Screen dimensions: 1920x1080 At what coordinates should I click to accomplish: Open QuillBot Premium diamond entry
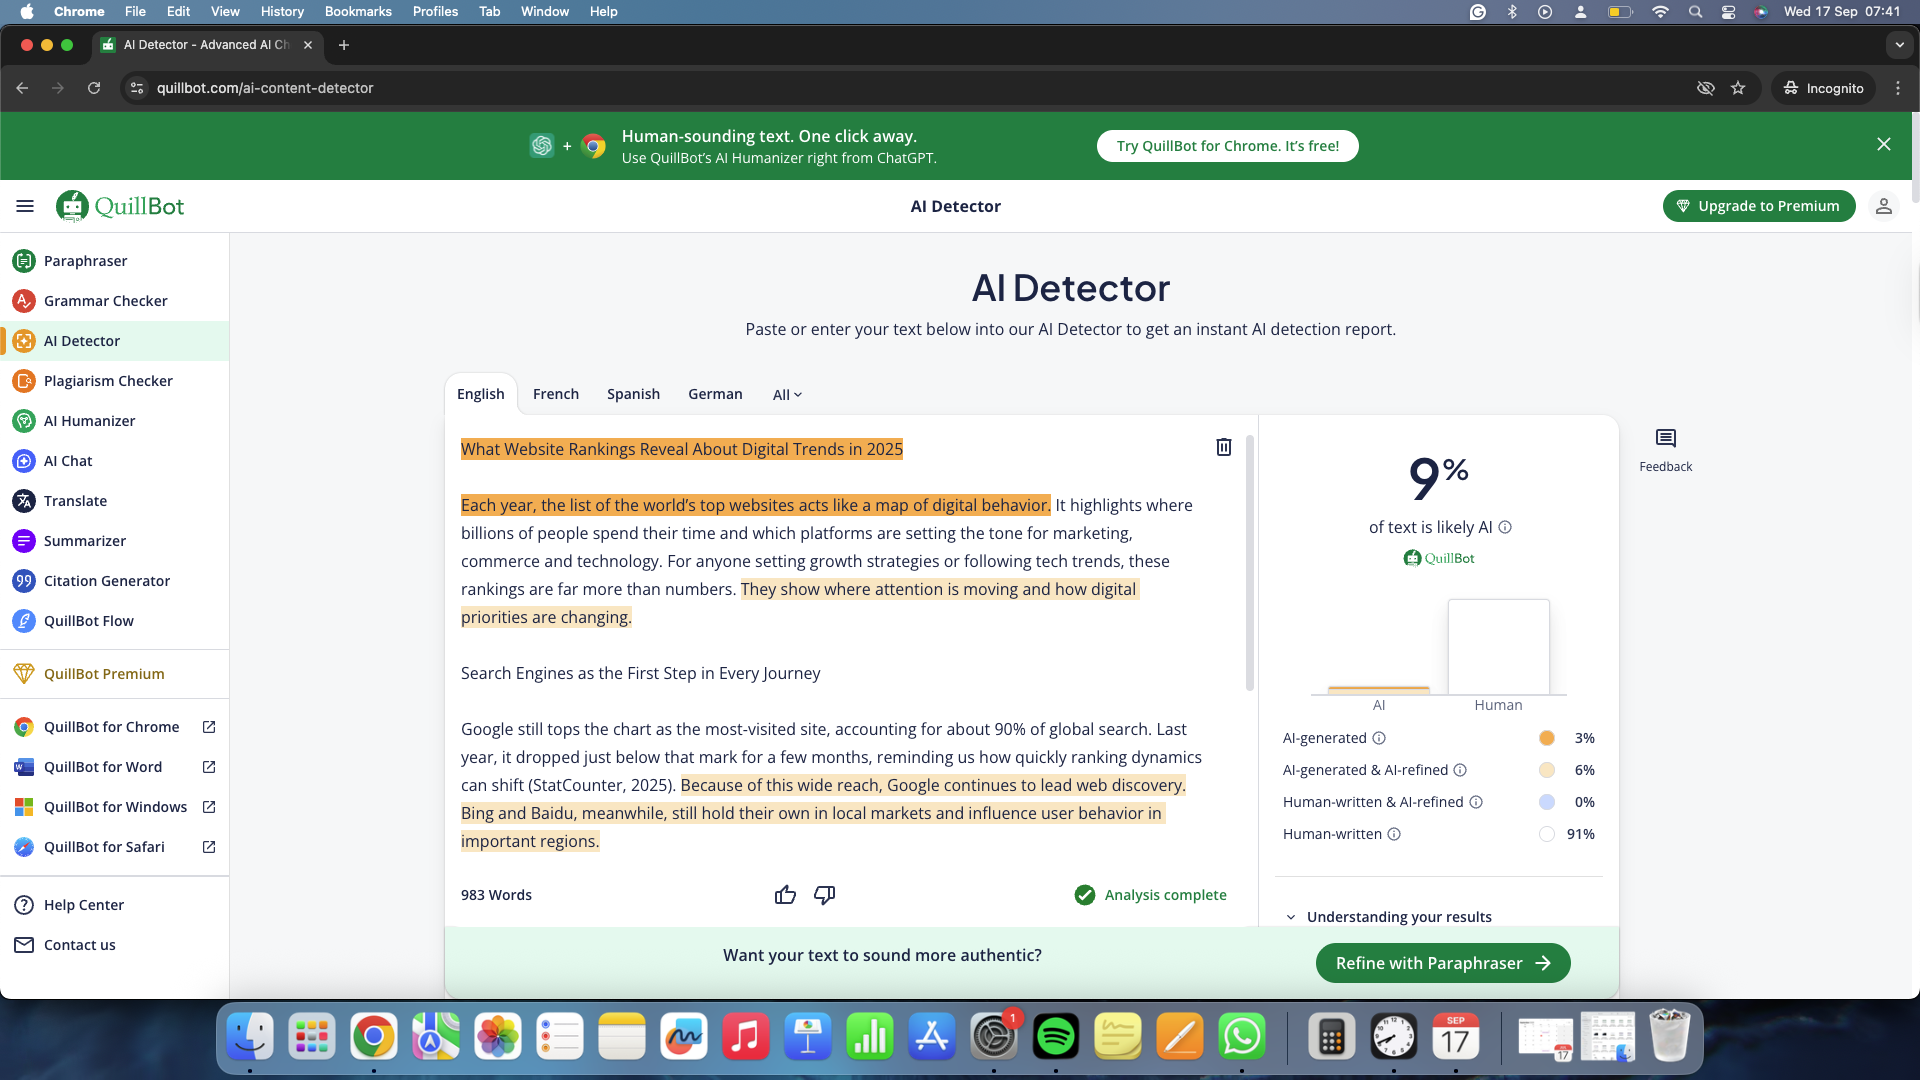[114, 674]
